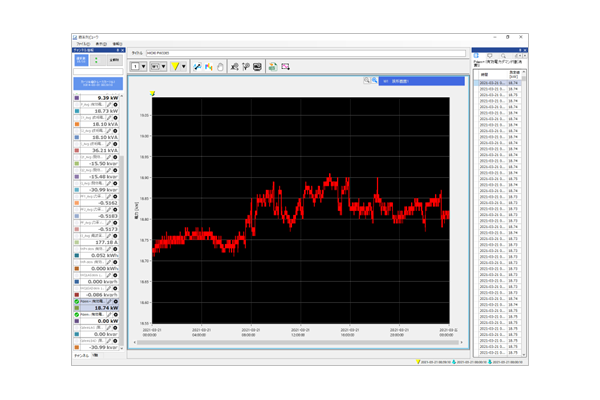Viewport: 600px width, 400px height.
Task: Activate the hand pan tool
Action: pos(220,67)
